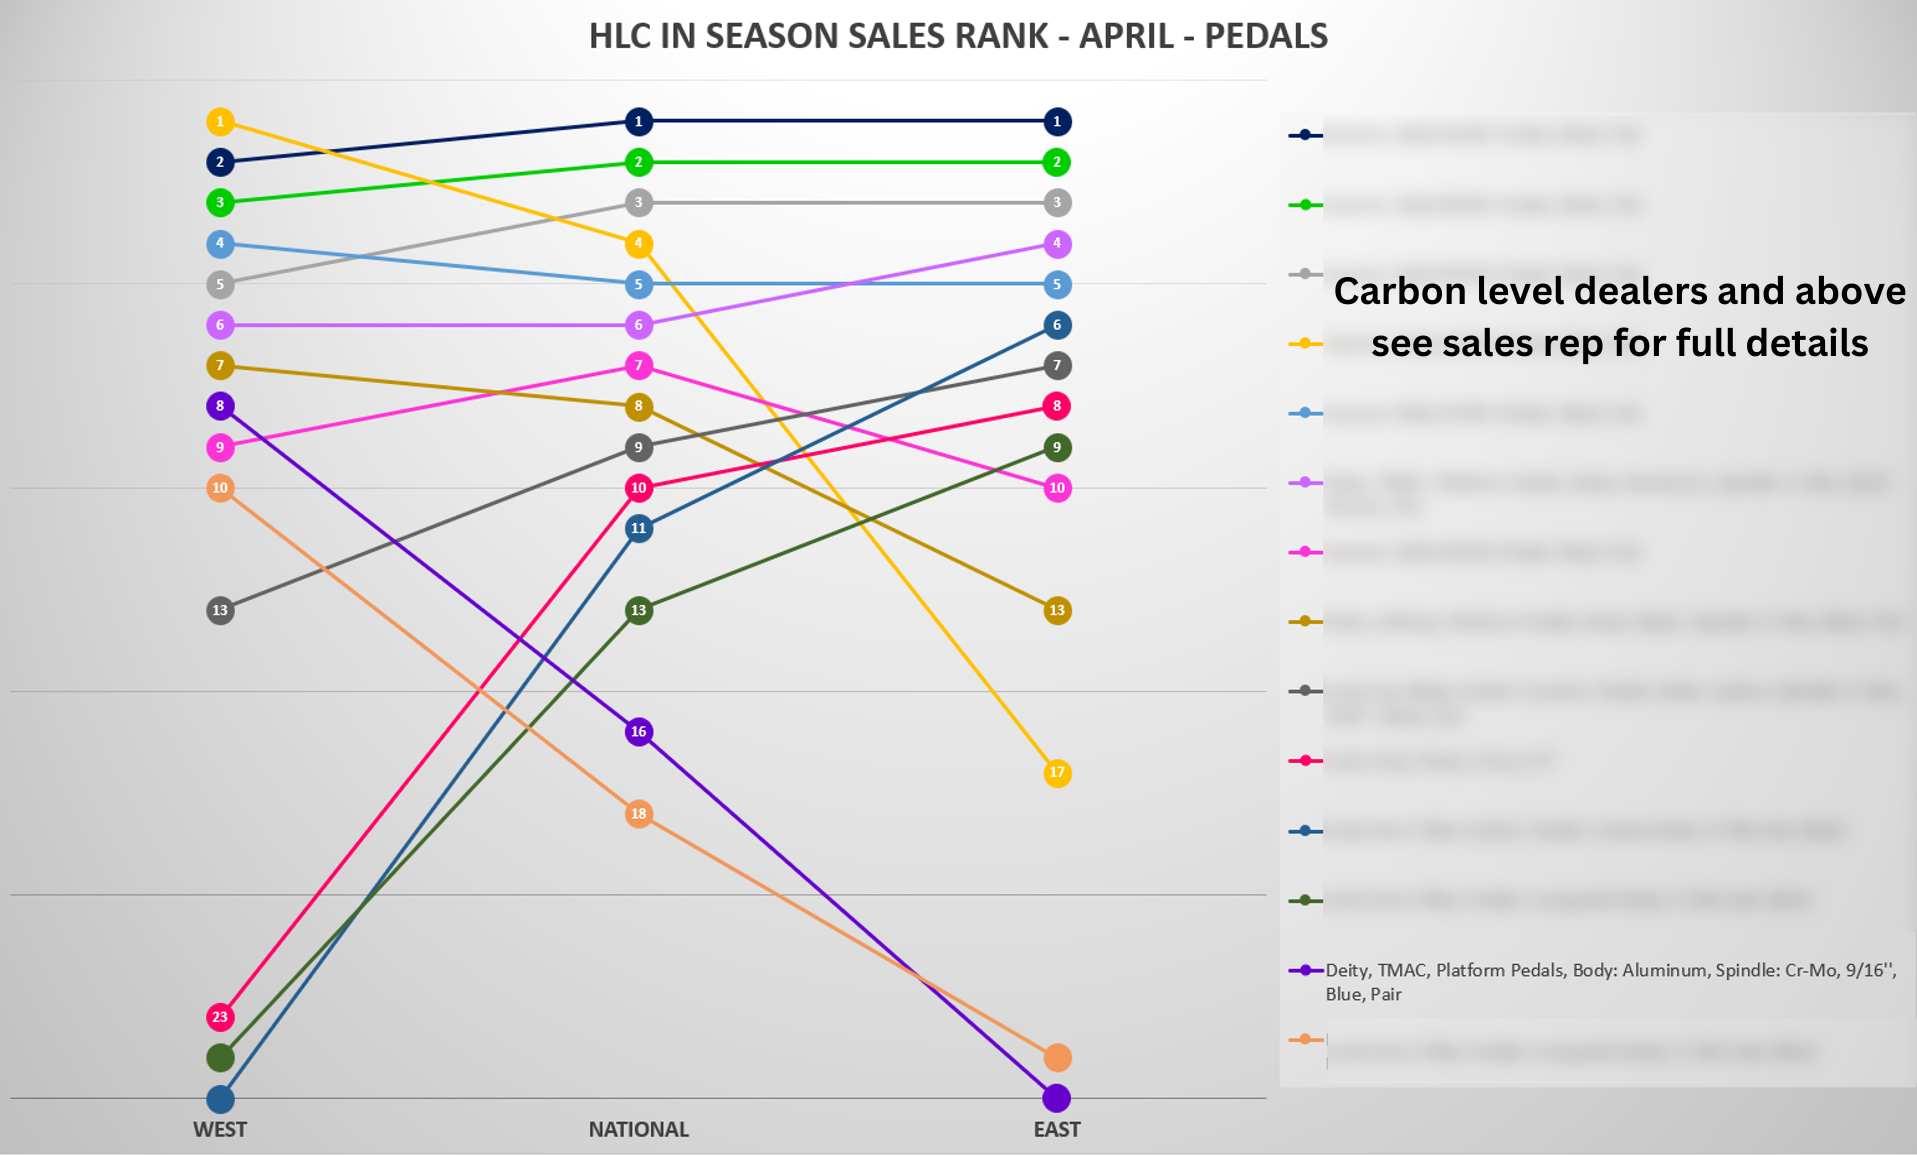Click the yellow rank 17 marker under EAST
The height and width of the screenshot is (1157, 1917).
point(1057,773)
